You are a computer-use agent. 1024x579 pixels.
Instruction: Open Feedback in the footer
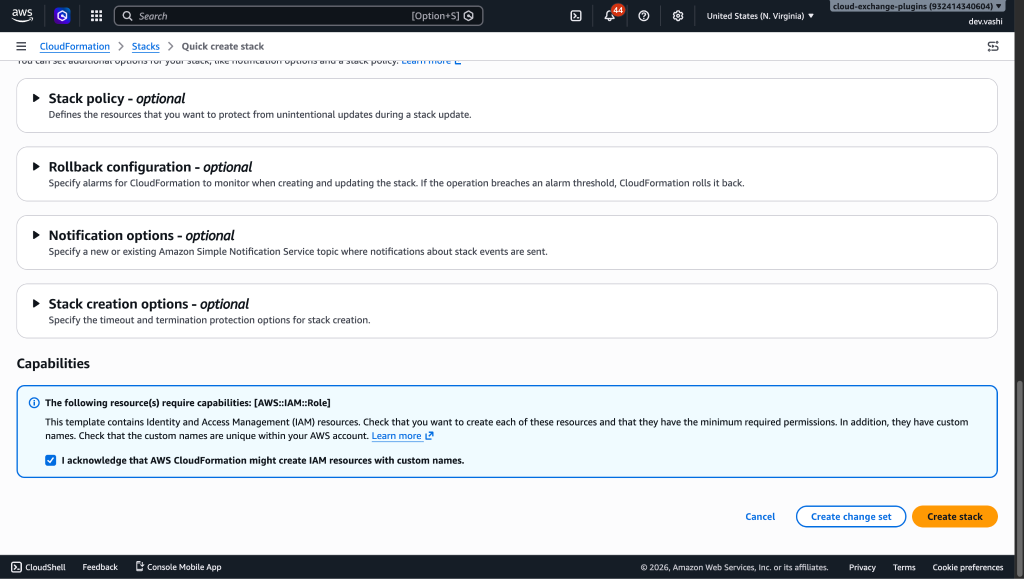click(x=100, y=567)
